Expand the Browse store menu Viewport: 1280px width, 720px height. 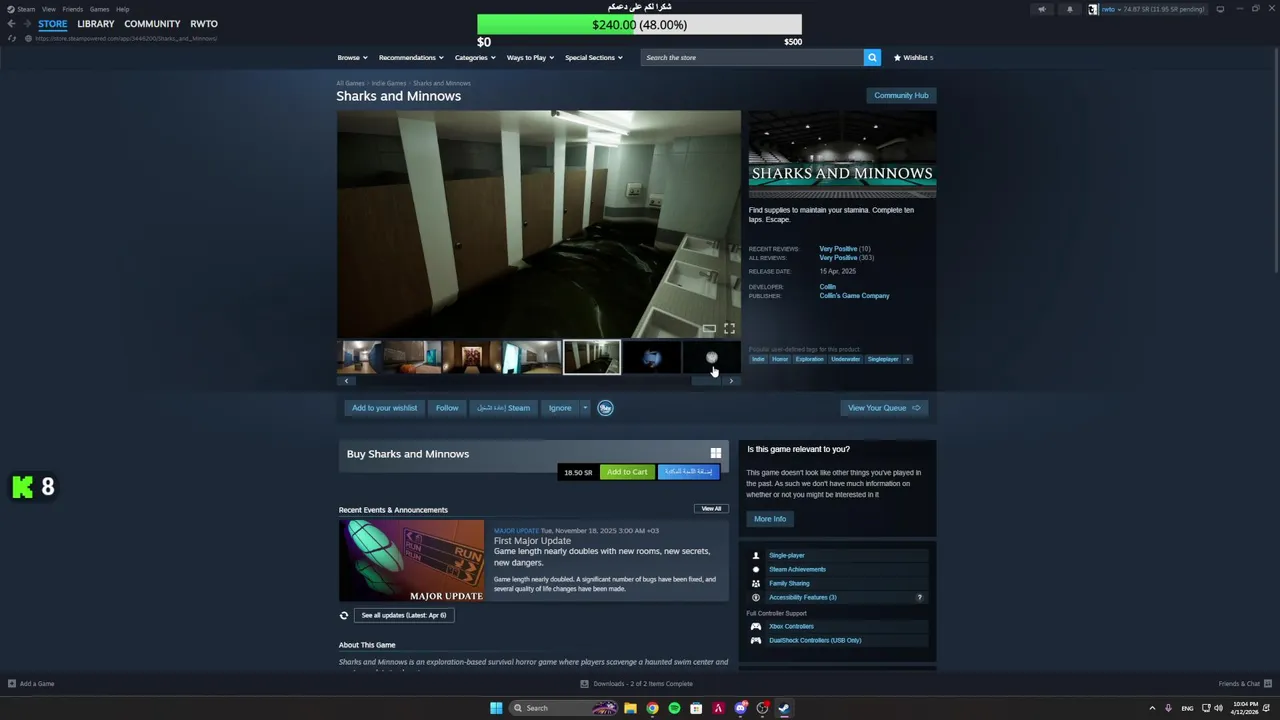pos(352,57)
